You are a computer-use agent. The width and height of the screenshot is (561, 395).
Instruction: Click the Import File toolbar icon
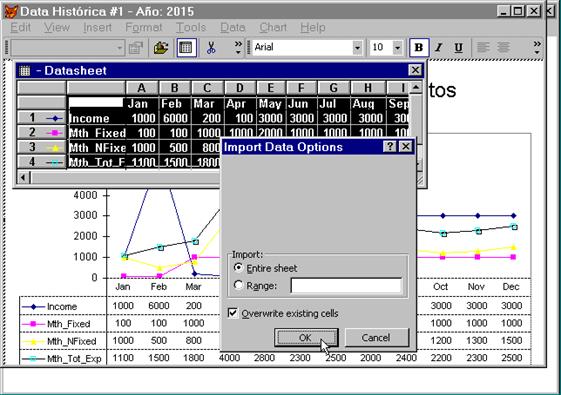coord(161,48)
